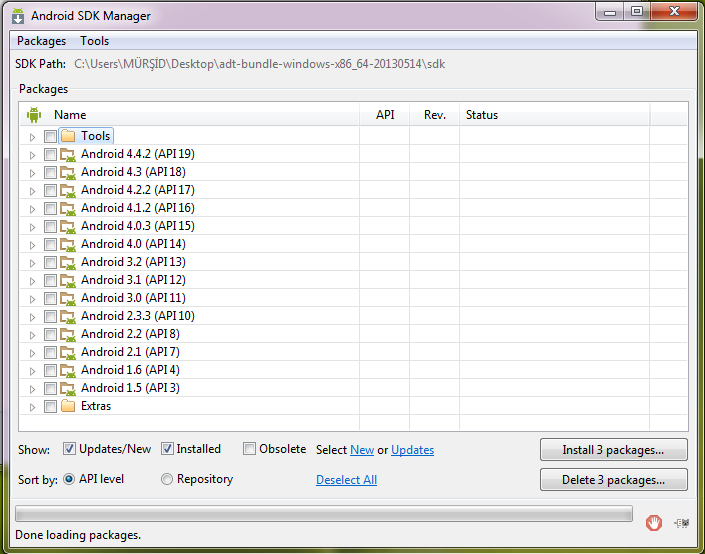Select the Android 3.0 (API 11) row text
The image size is (705, 554).
click(133, 298)
